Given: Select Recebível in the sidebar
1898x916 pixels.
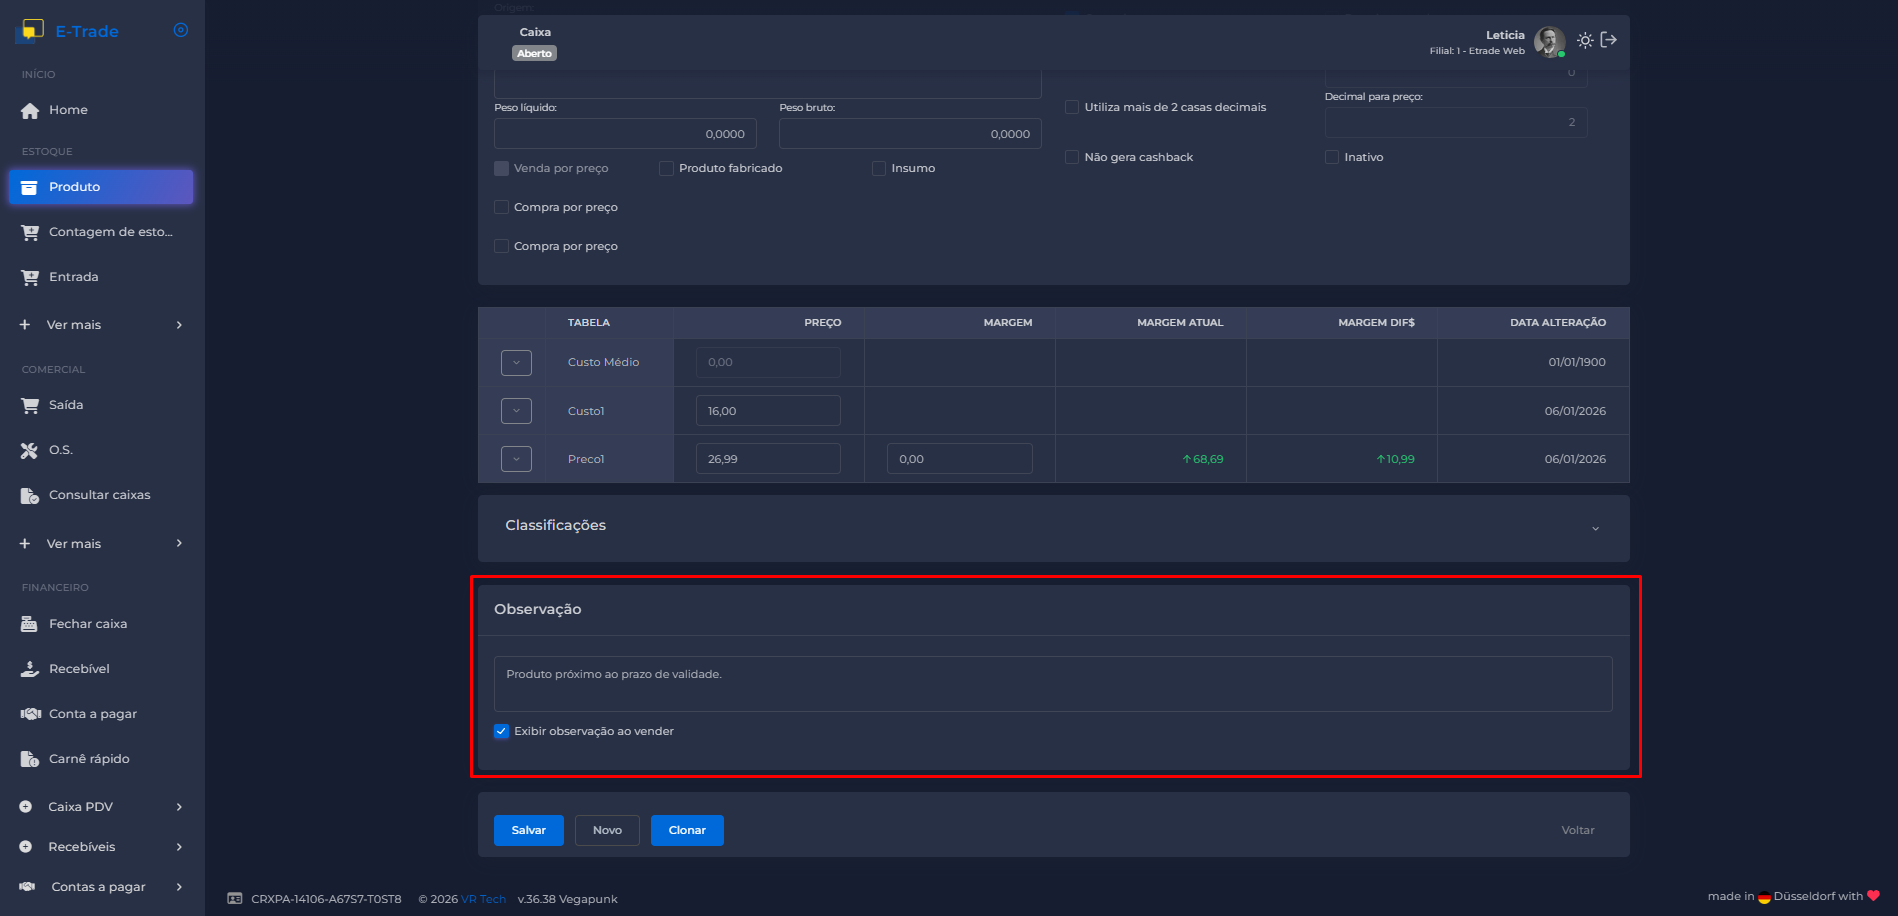Looking at the screenshot, I should point(79,669).
